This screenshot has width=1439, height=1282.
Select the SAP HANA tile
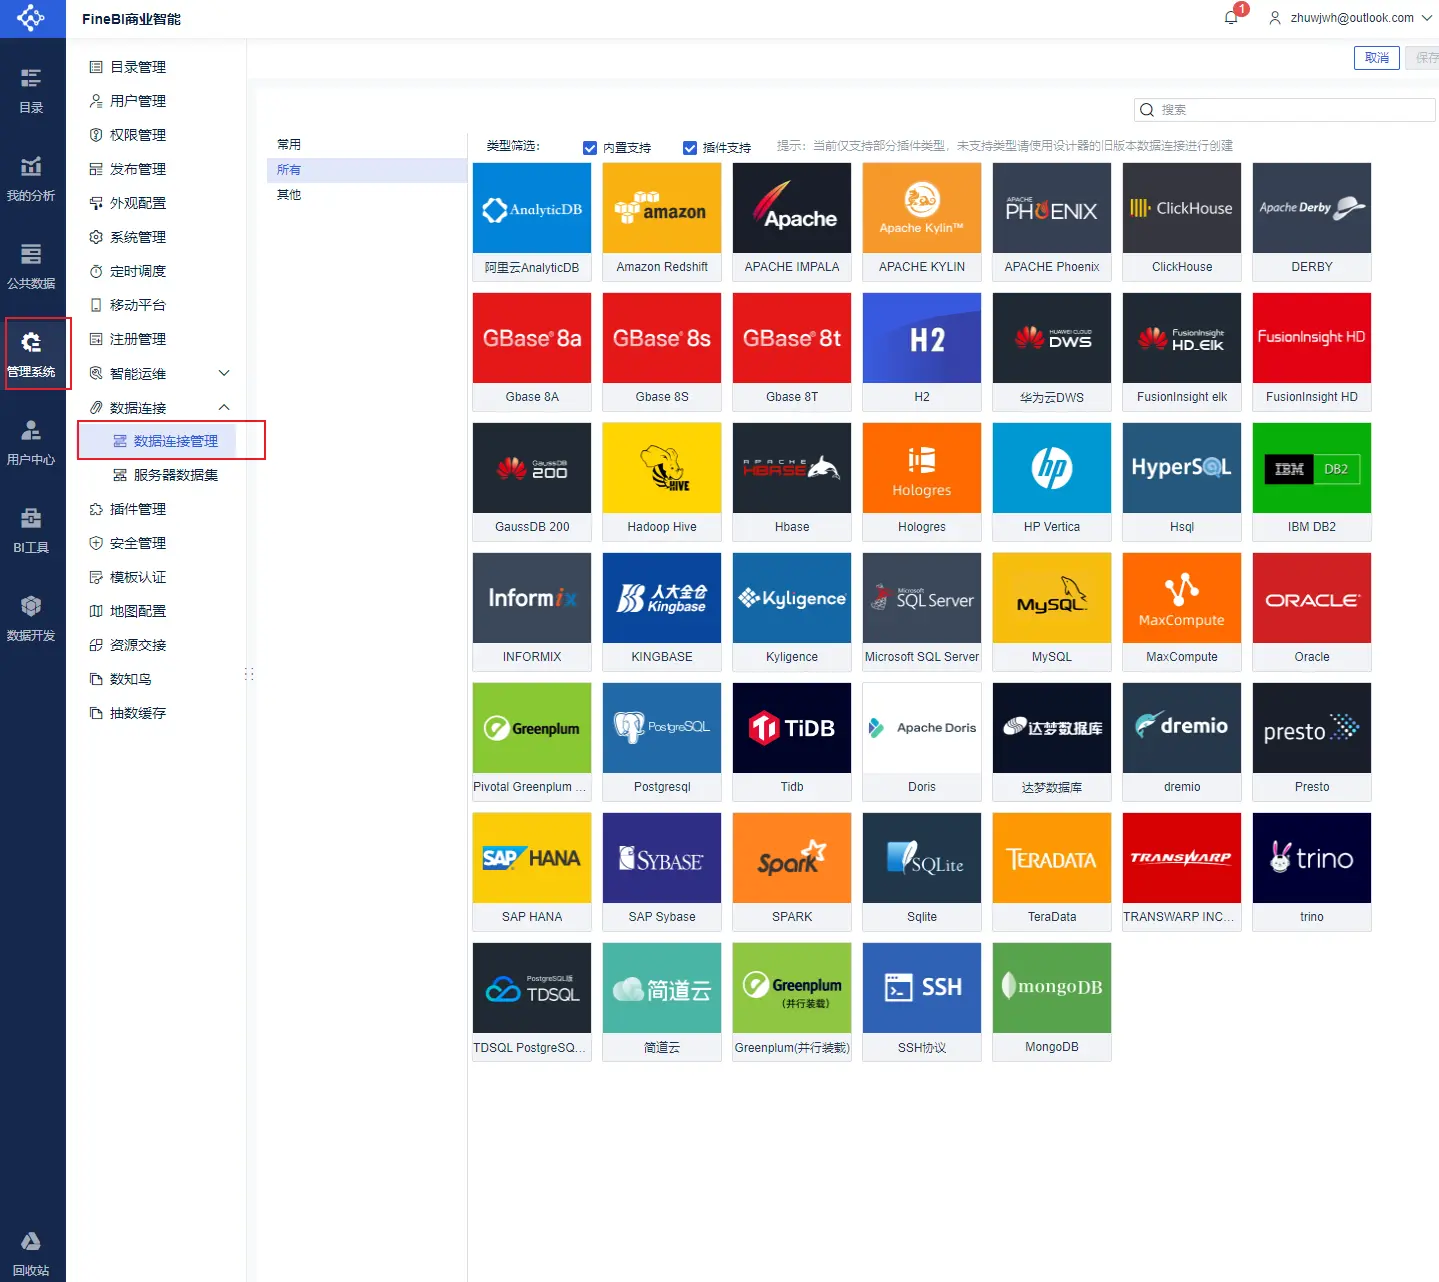(x=532, y=871)
